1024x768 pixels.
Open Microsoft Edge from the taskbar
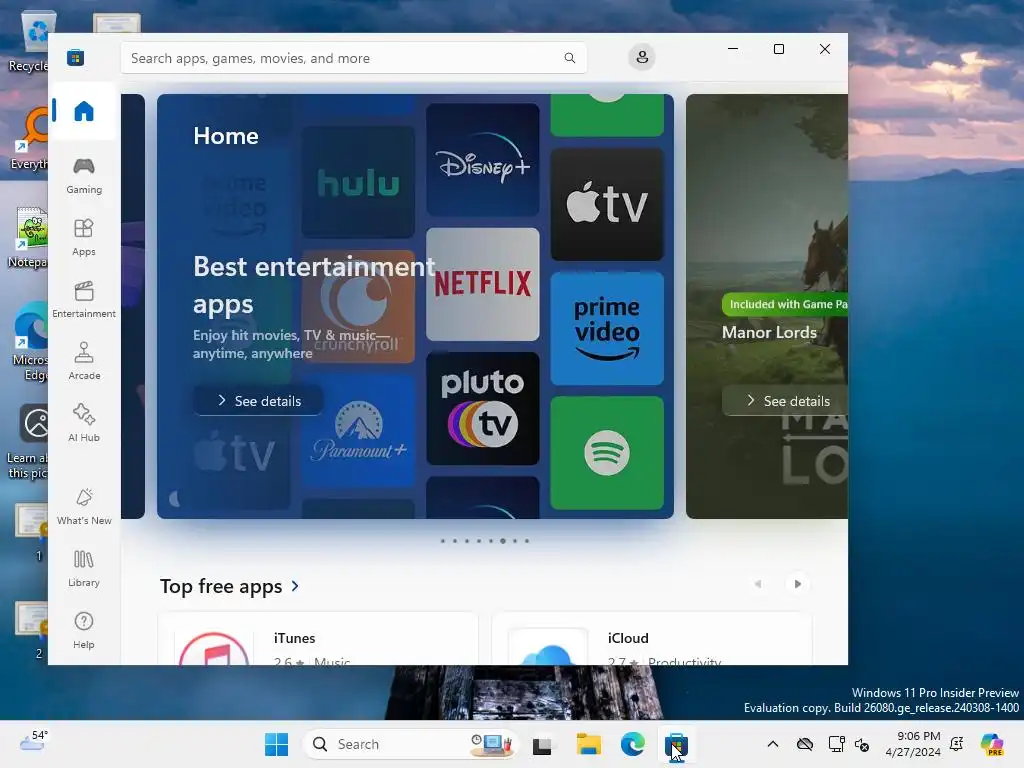[632, 744]
